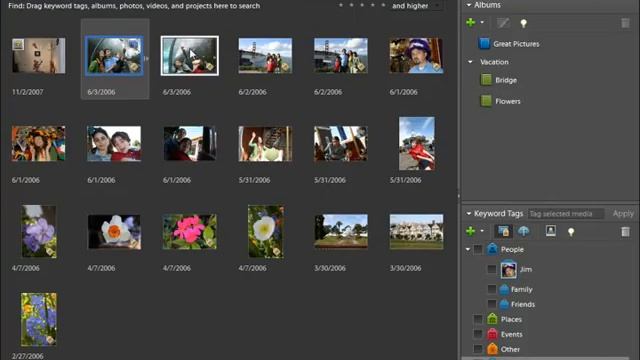This screenshot has height=360, width=640.
Task: Click the trash icon in the Albums panel
Action: click(x=625, y=23)
